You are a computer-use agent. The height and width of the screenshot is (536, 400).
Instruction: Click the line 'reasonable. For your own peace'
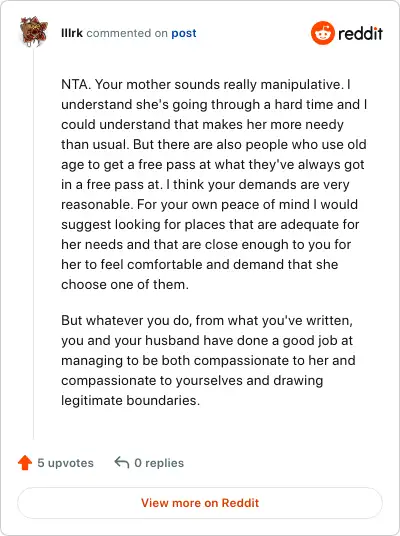point(209,204)
